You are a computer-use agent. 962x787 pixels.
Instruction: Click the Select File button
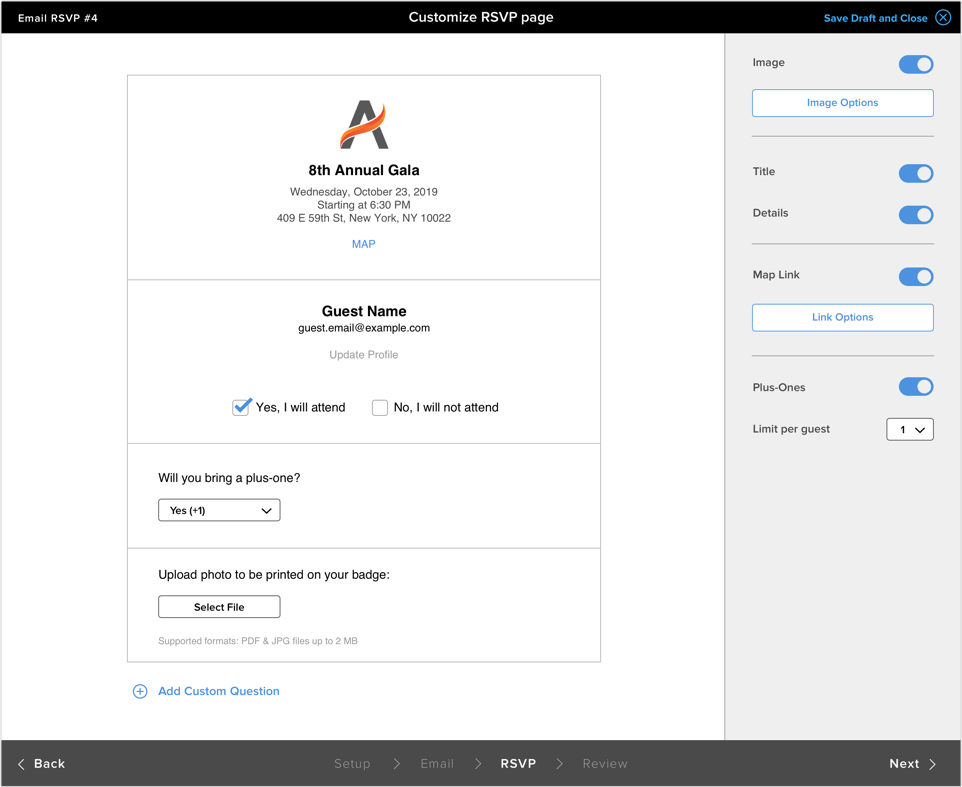point(219,607)
